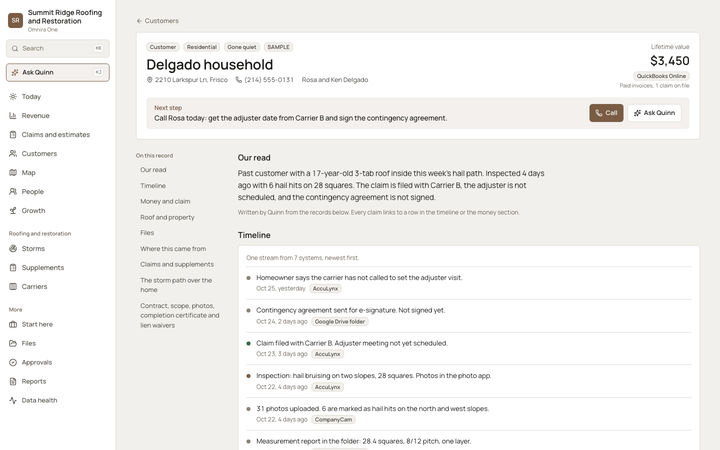Viewport: 720px width, 450px height.
Task: Go to Claims and estimates
Action: pos(58,135)
